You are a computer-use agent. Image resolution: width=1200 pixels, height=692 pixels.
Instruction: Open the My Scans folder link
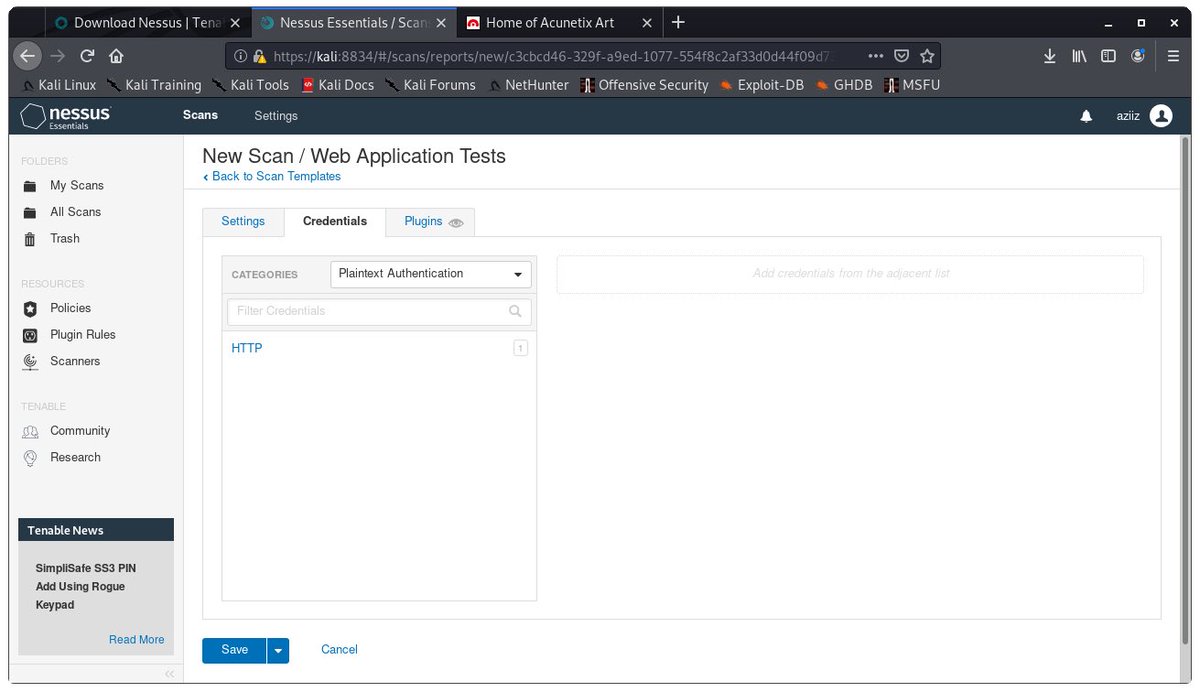tap(77, 186)
